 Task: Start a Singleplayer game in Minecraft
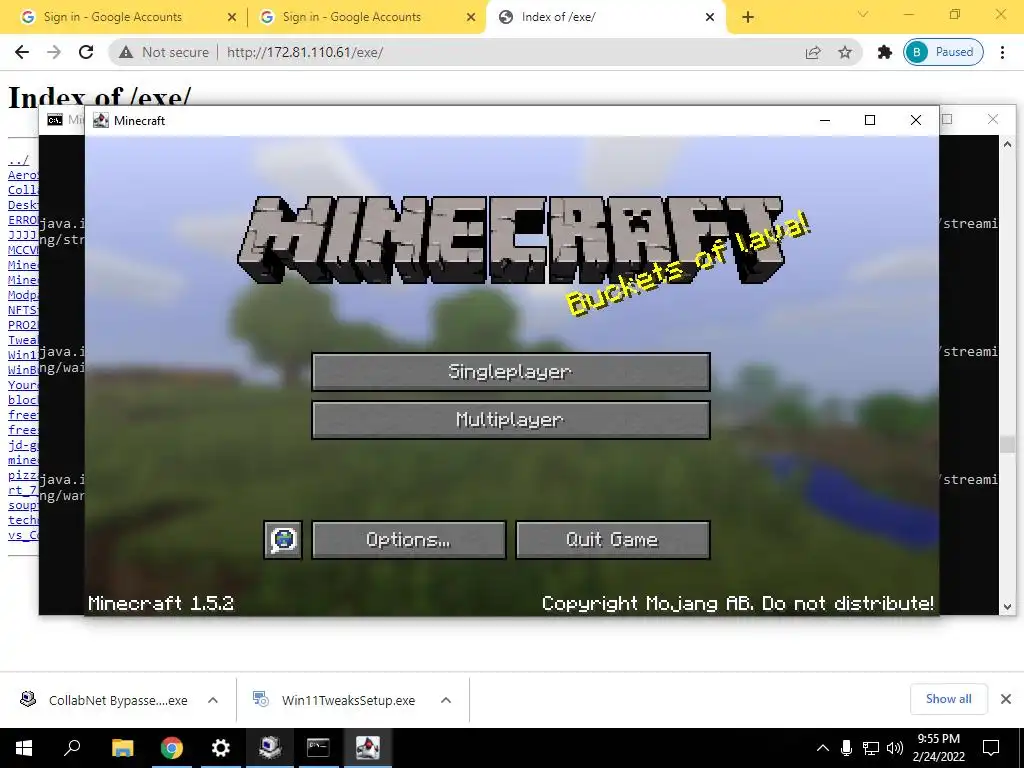(511, 372)
